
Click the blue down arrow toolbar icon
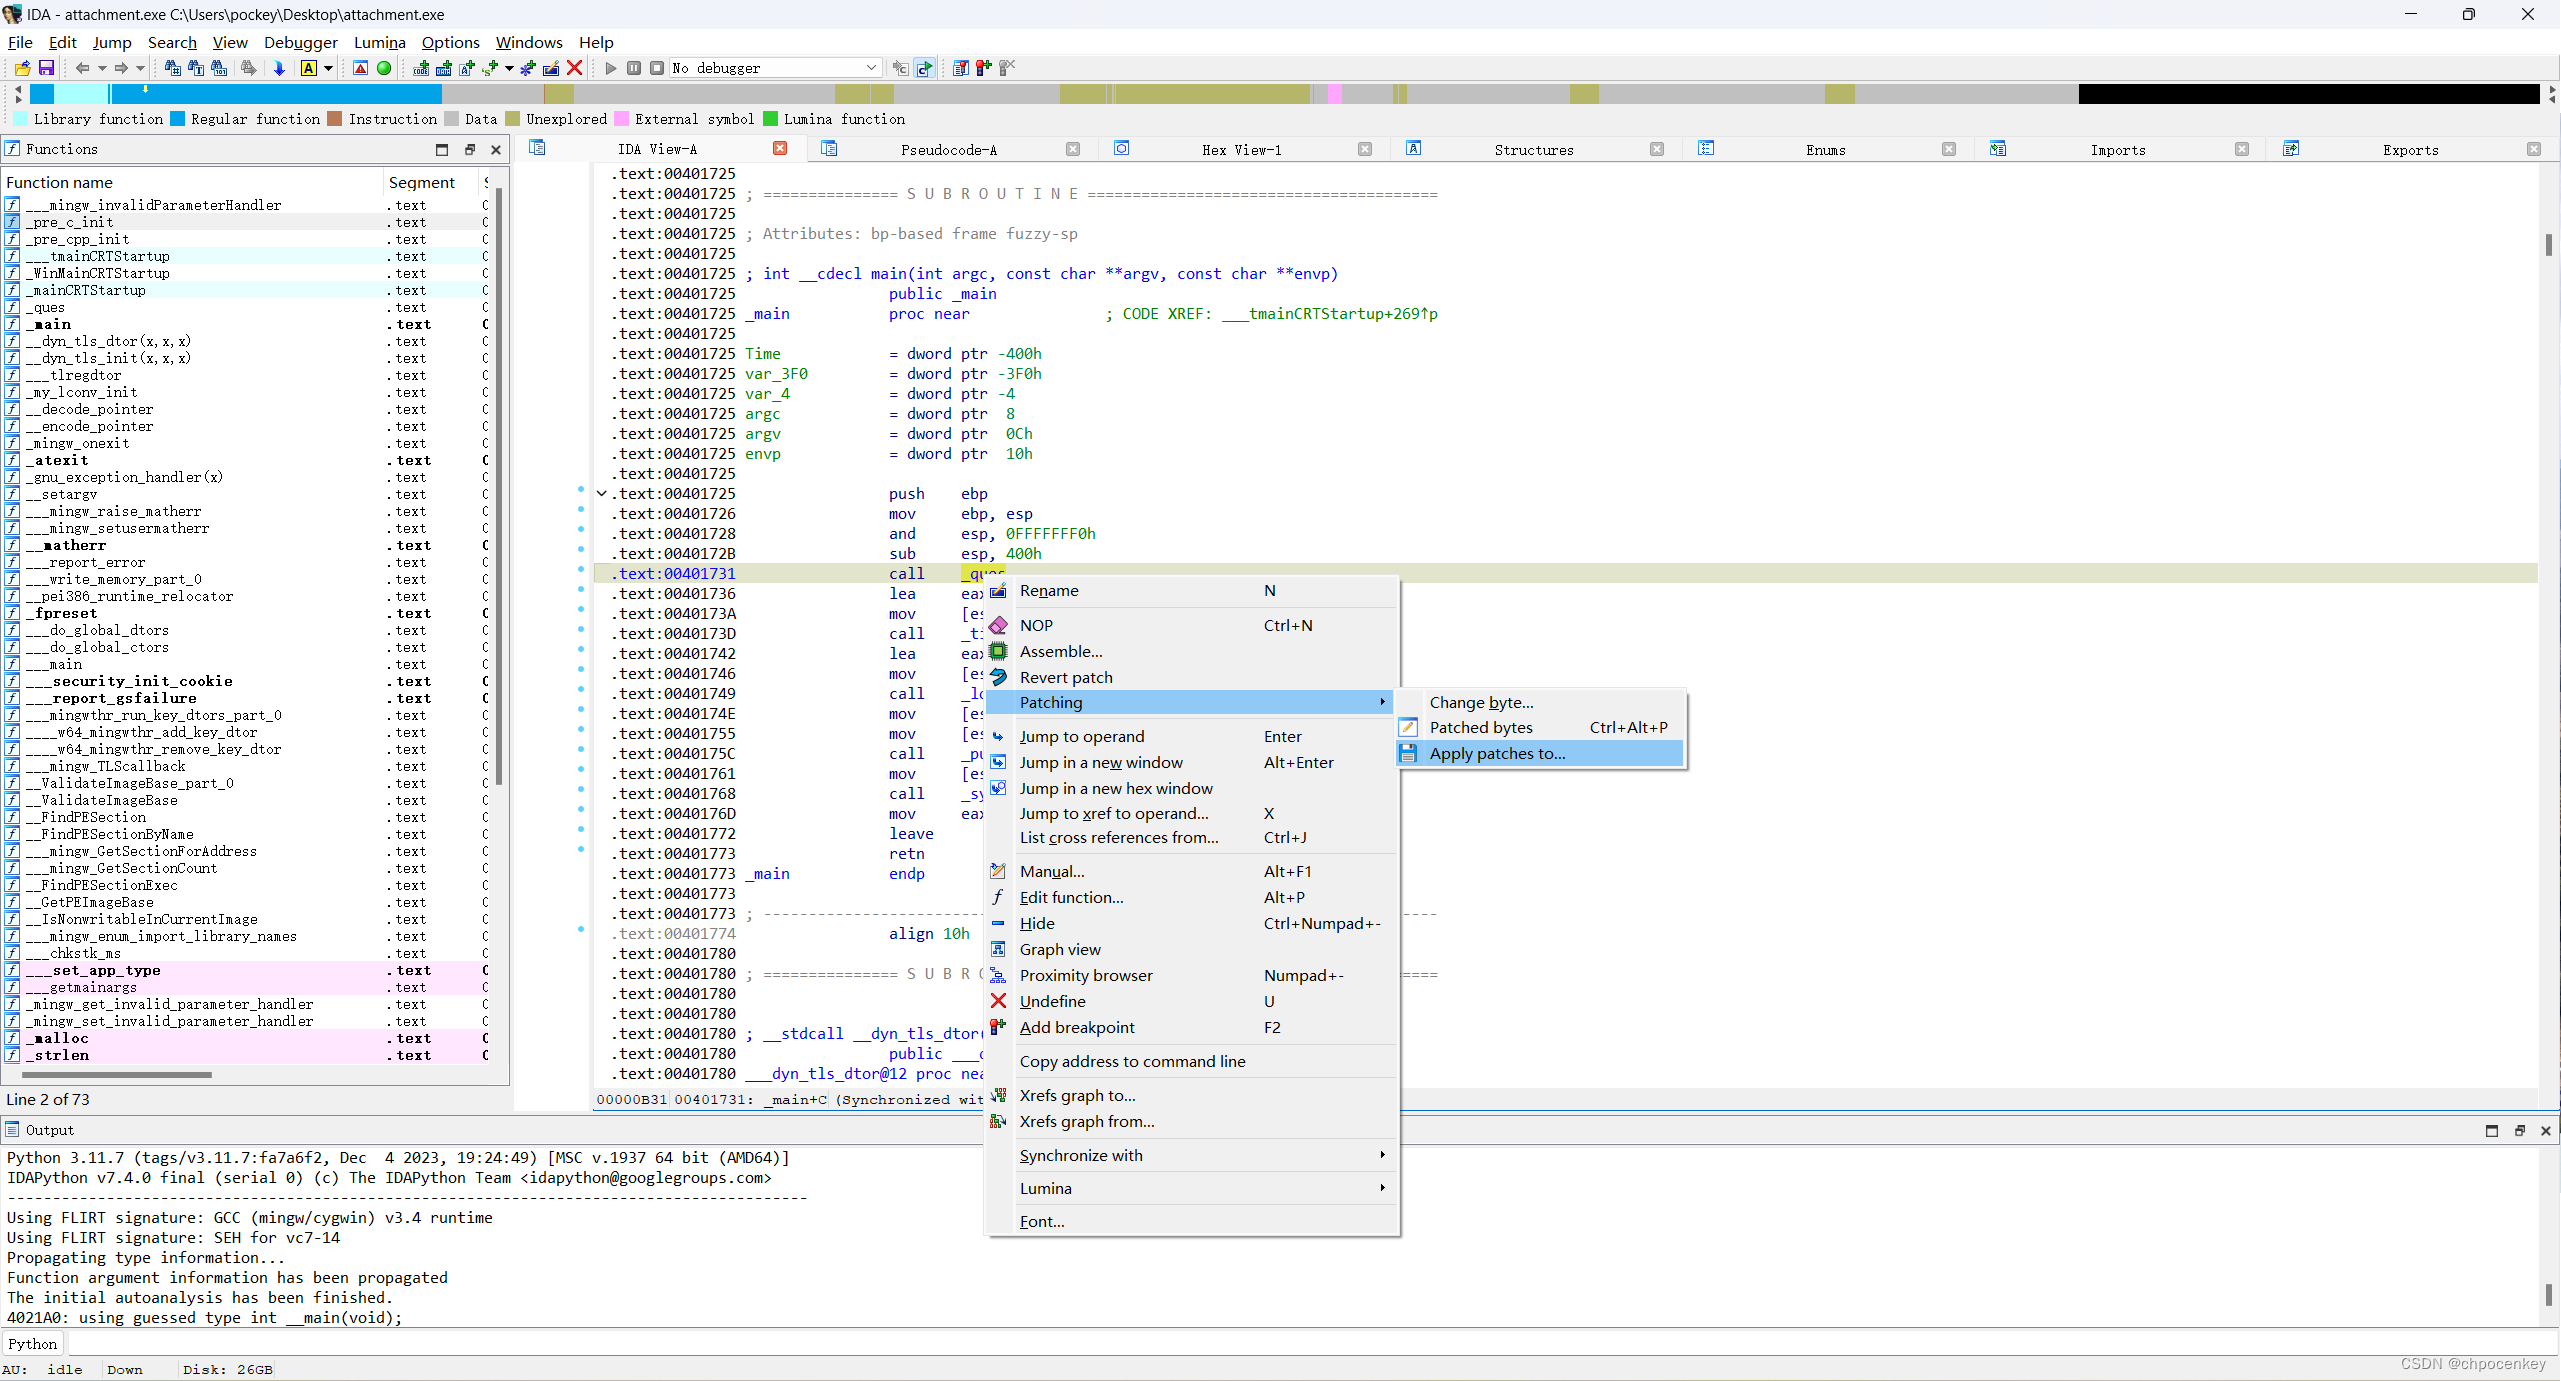(279, 68)
